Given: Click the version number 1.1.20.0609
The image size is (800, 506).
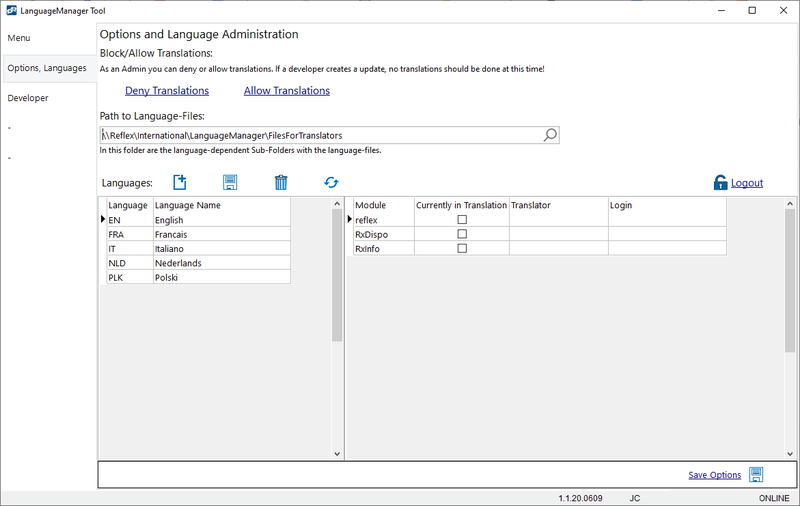Looking at the screenshot, I should point(580,498).
